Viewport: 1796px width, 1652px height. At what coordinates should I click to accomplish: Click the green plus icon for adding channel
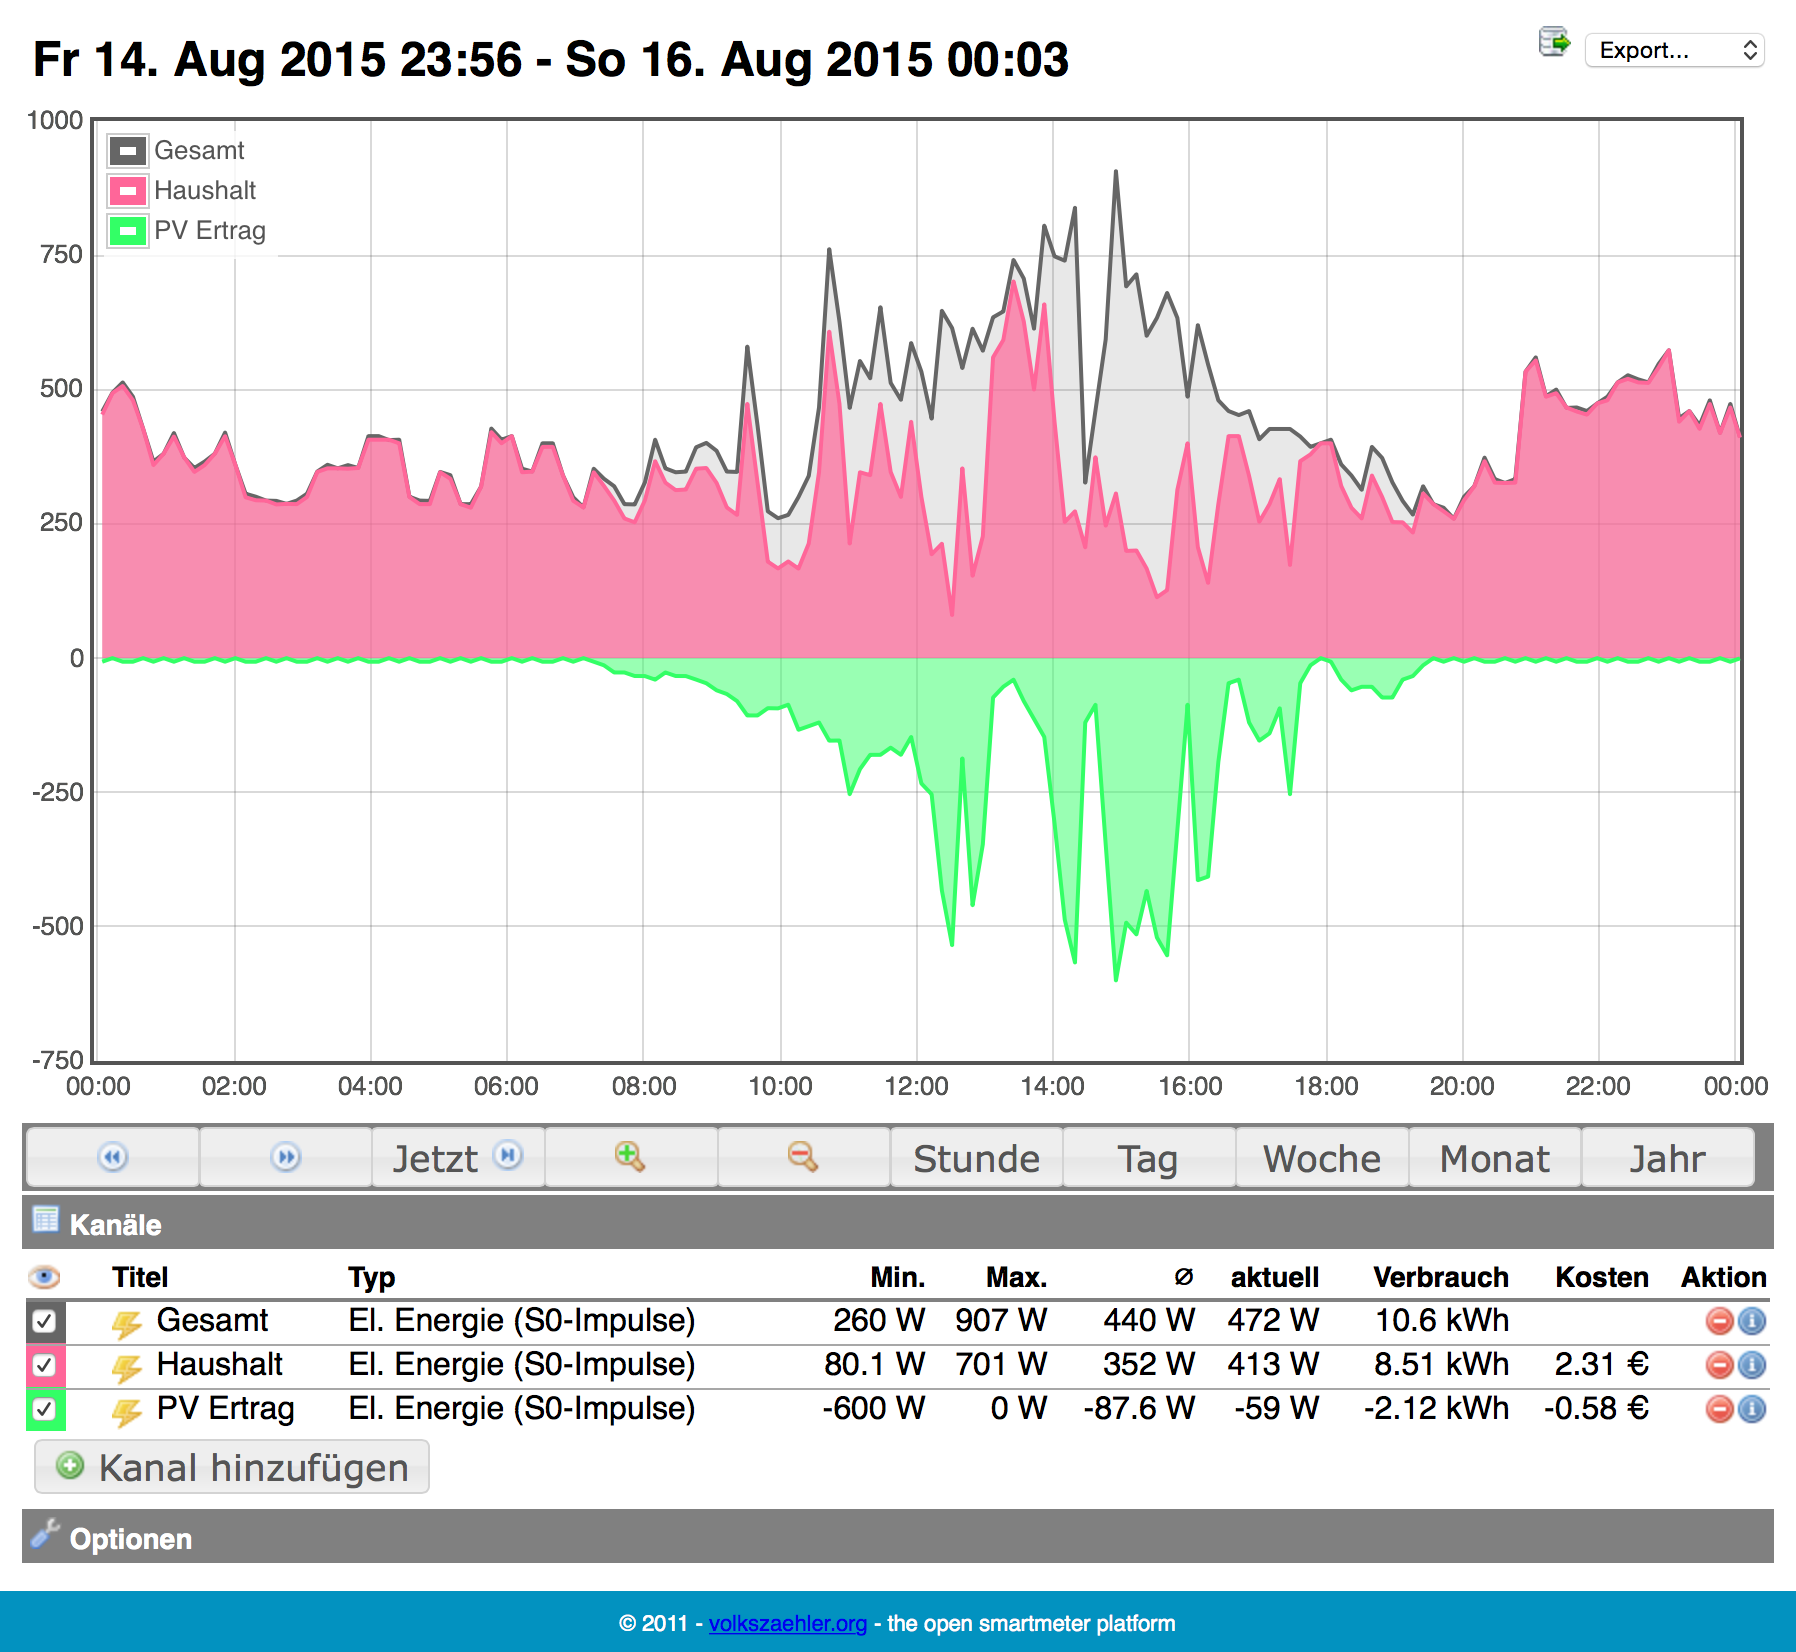70,1466
